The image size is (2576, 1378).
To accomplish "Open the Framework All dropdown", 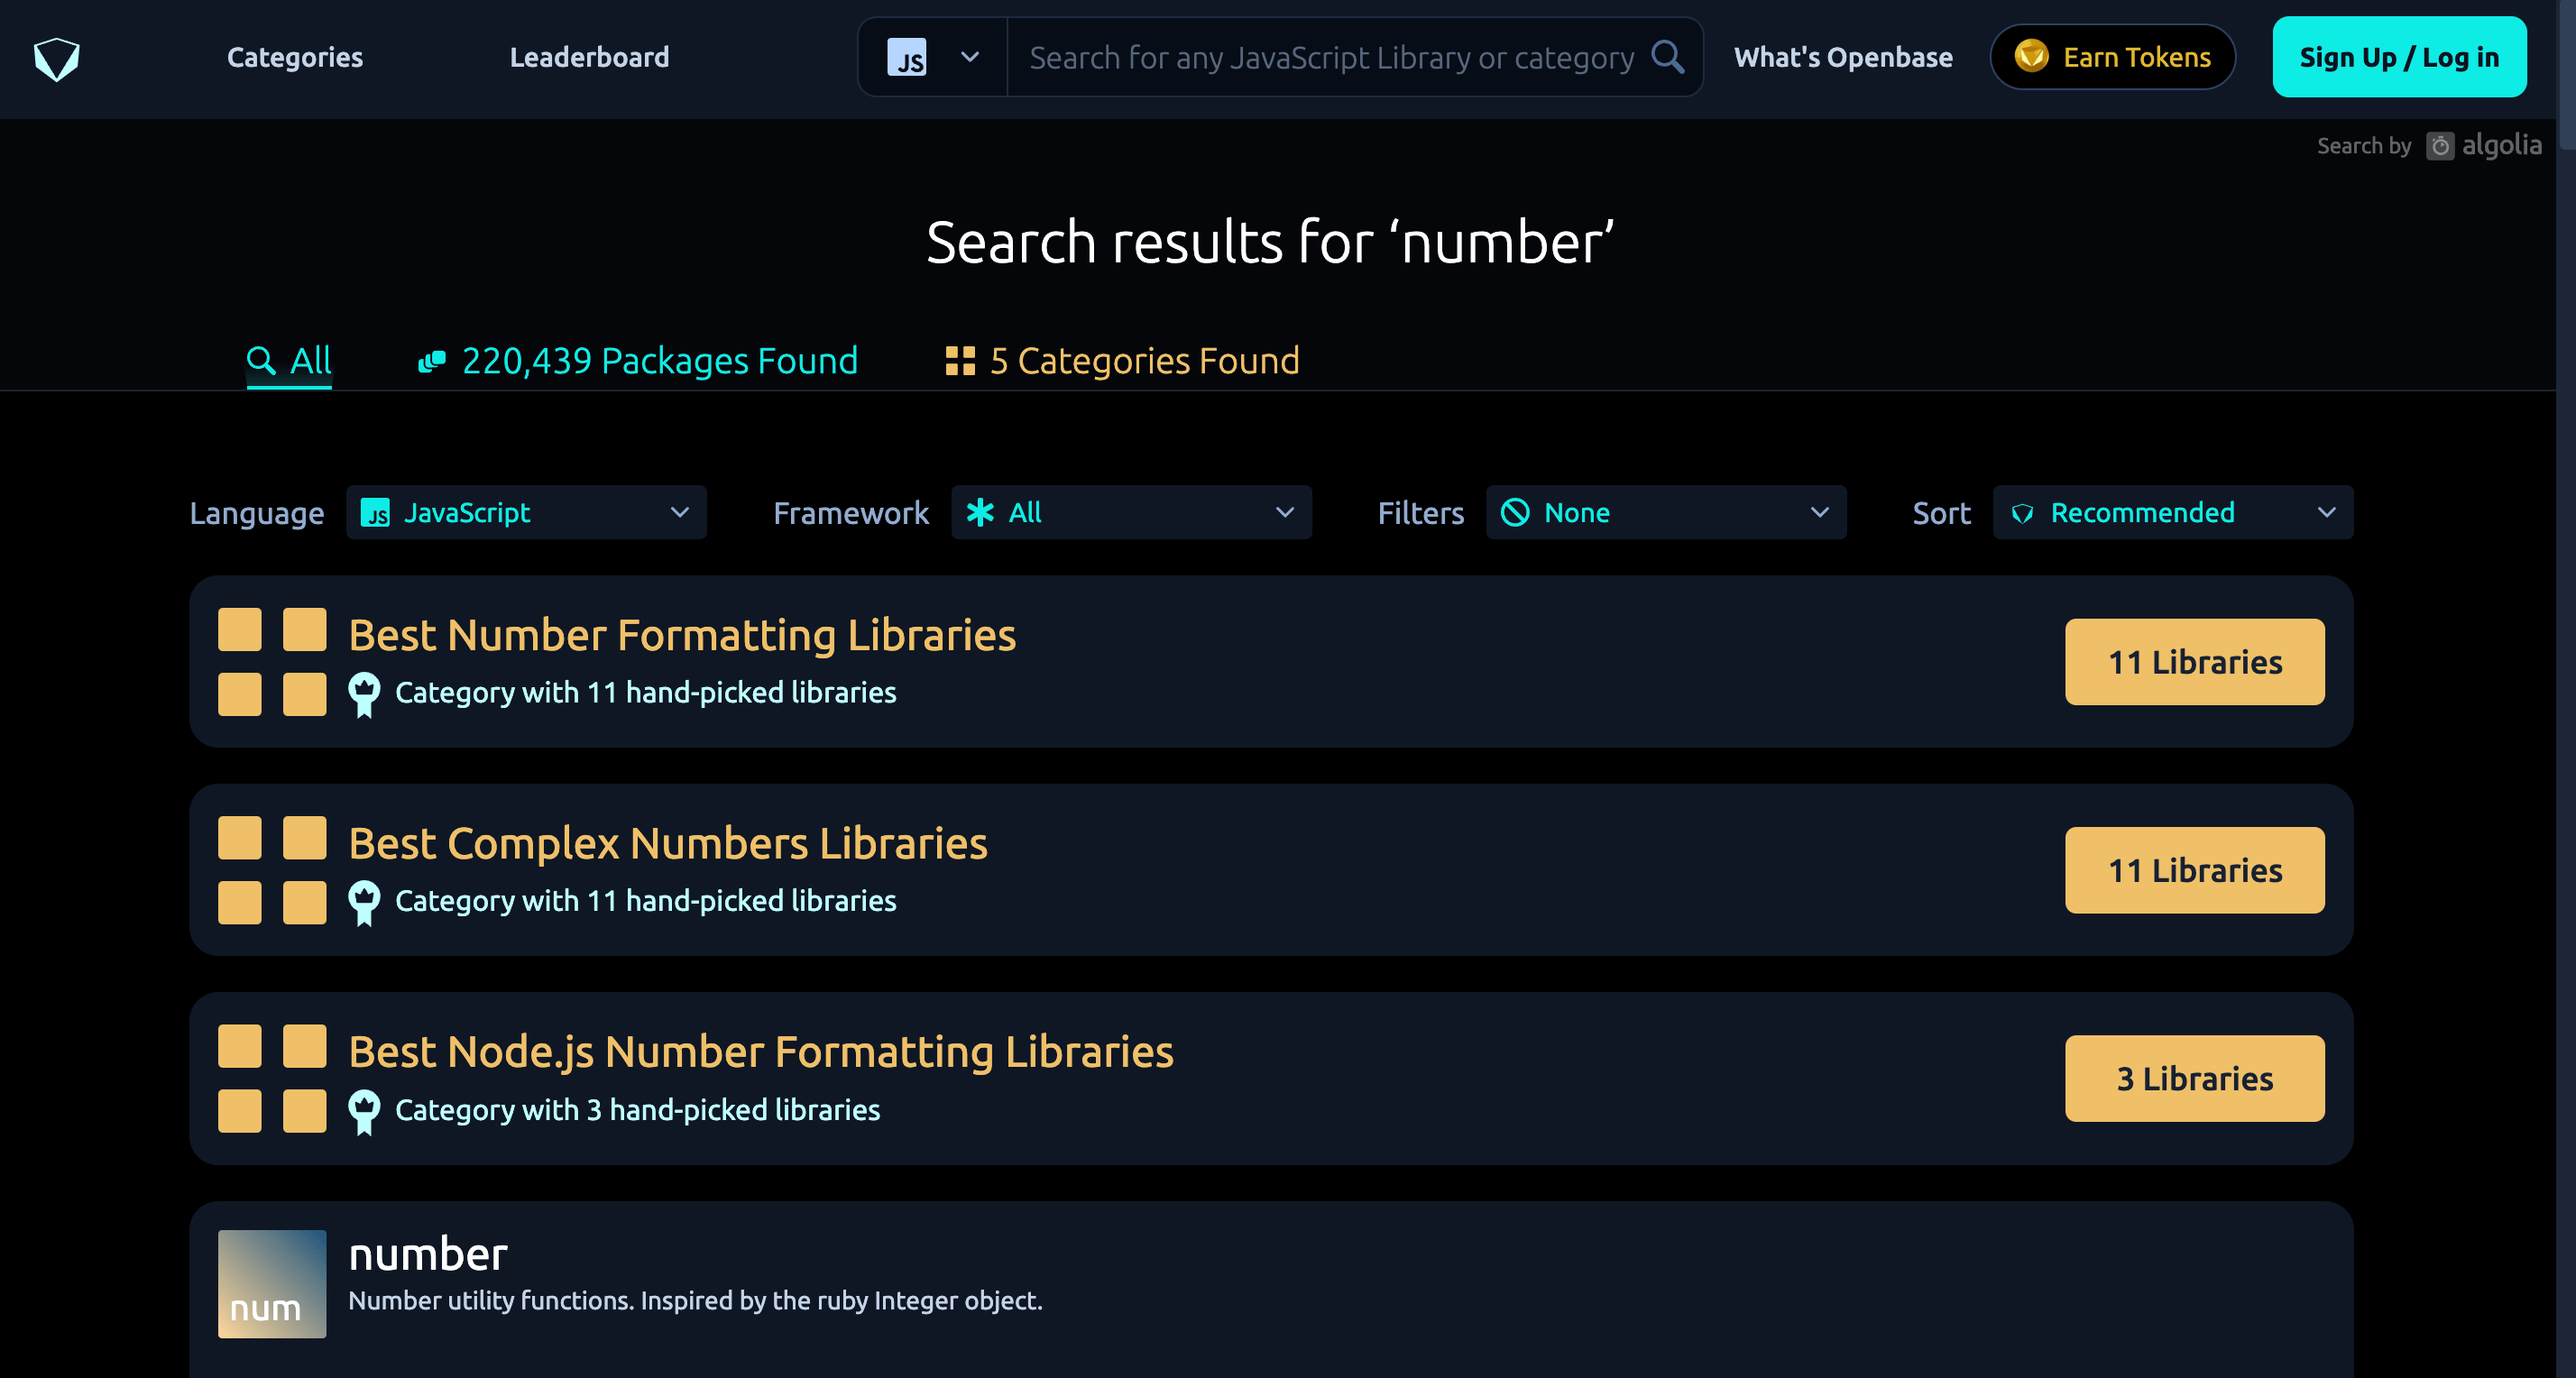I will click(x=1130, y=513).
